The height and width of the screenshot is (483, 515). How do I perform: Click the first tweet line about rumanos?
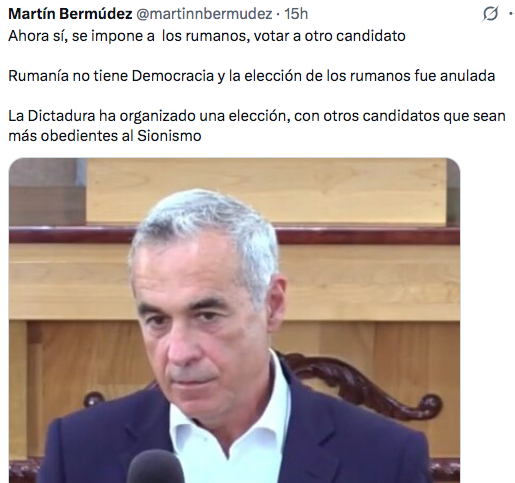coord(207,36)
